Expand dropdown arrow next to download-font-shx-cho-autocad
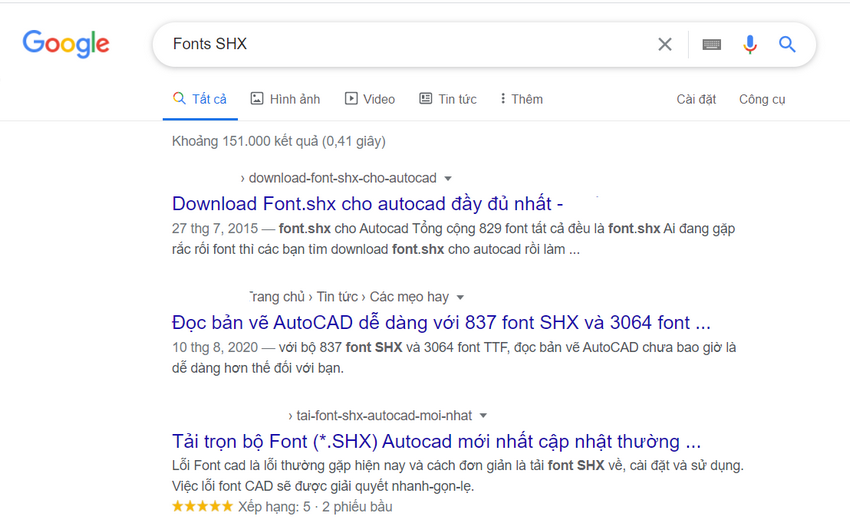Image resolution: width=850 pixels, height=520 pixels. 448,178
